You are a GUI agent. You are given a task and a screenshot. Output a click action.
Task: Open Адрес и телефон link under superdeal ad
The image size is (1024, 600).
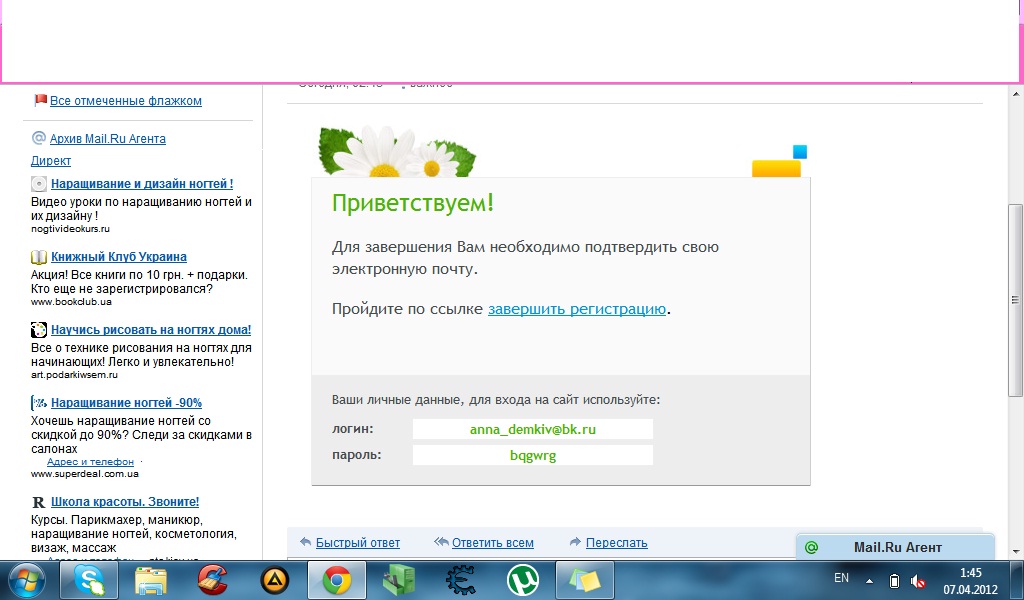(x=90, y=462)
